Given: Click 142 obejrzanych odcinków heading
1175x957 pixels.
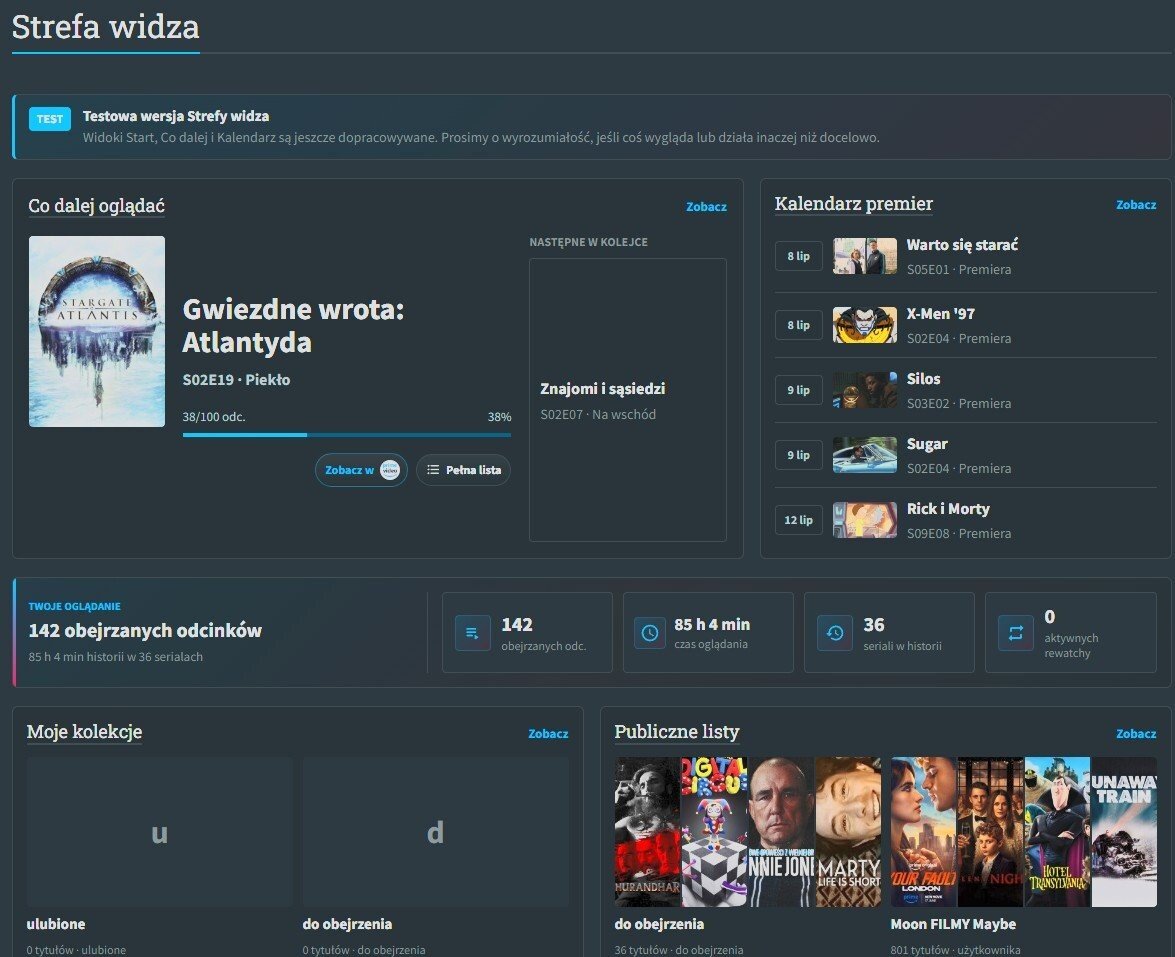Looking at the screenshot, I should click(x=145, y=630).
